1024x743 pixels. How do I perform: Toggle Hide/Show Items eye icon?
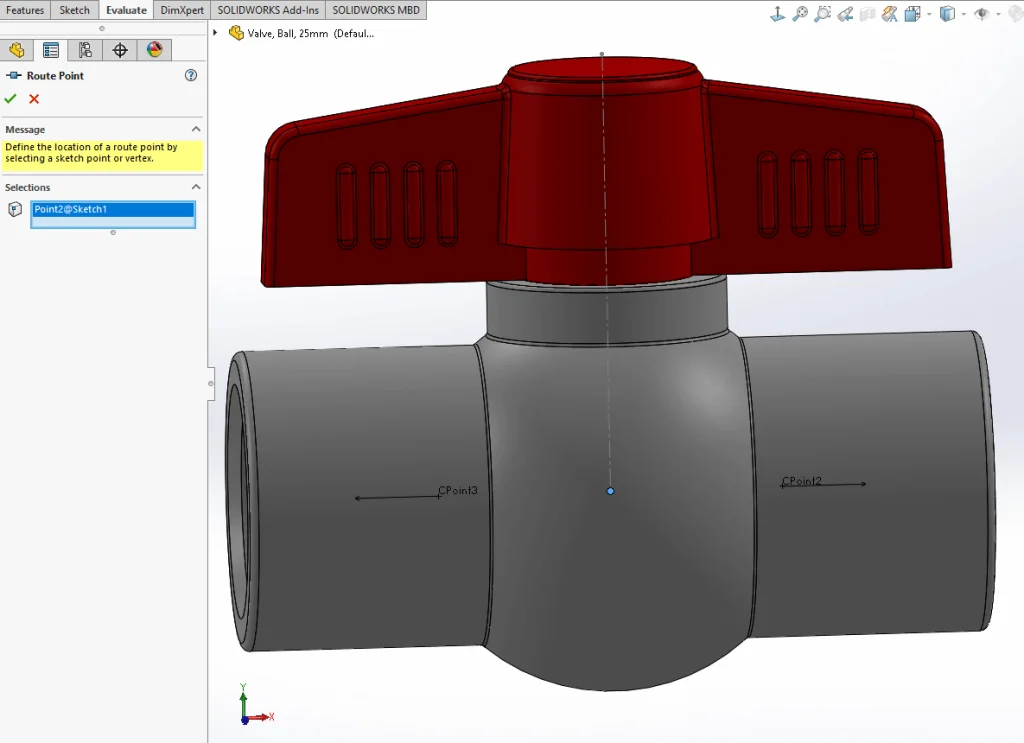point(982,14)
